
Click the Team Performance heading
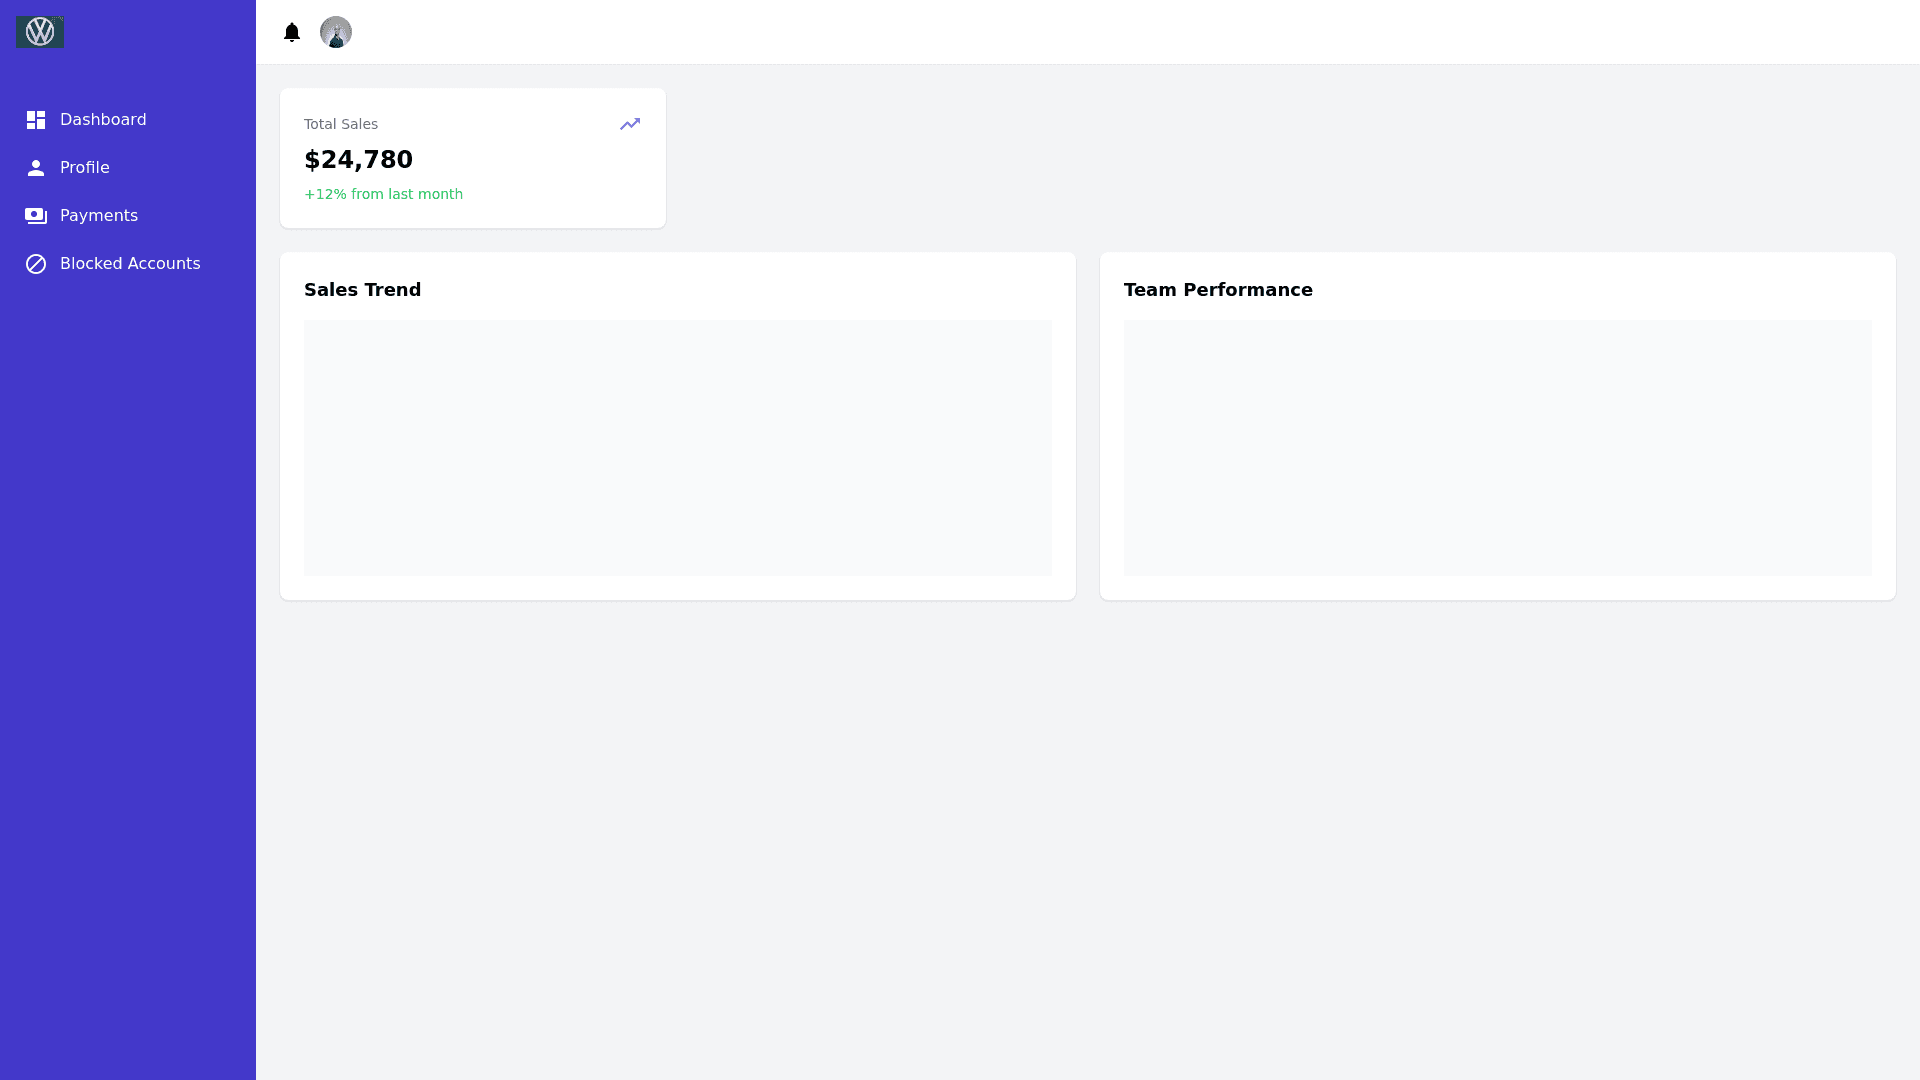coord(1218,290)
